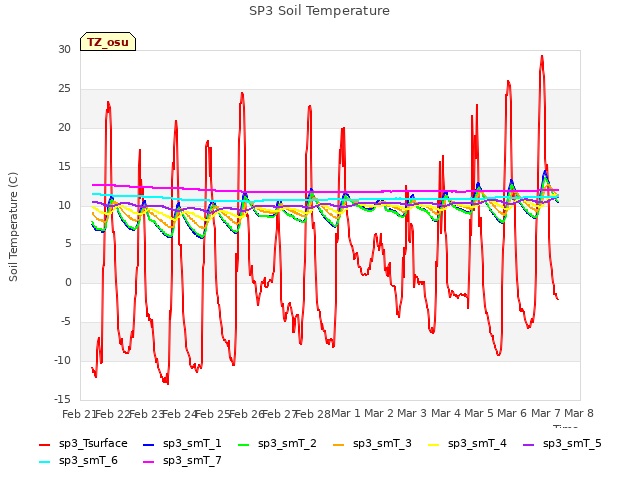Image resolution: width=640 pixels, height=480 pixels.
Task: Click the magenta sp3_smT_7 legend swatch
Action: [149, 462]
